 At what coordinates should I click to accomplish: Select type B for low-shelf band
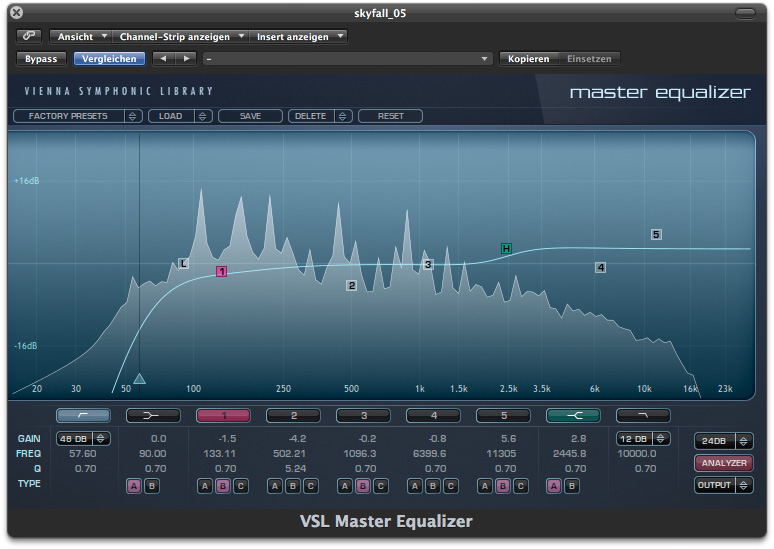[x=152, y=486]
